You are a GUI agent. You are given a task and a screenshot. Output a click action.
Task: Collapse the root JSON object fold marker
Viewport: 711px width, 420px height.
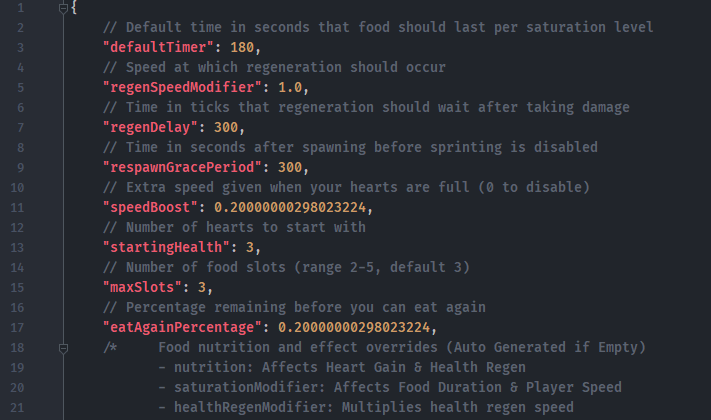(x=64, y=8)
